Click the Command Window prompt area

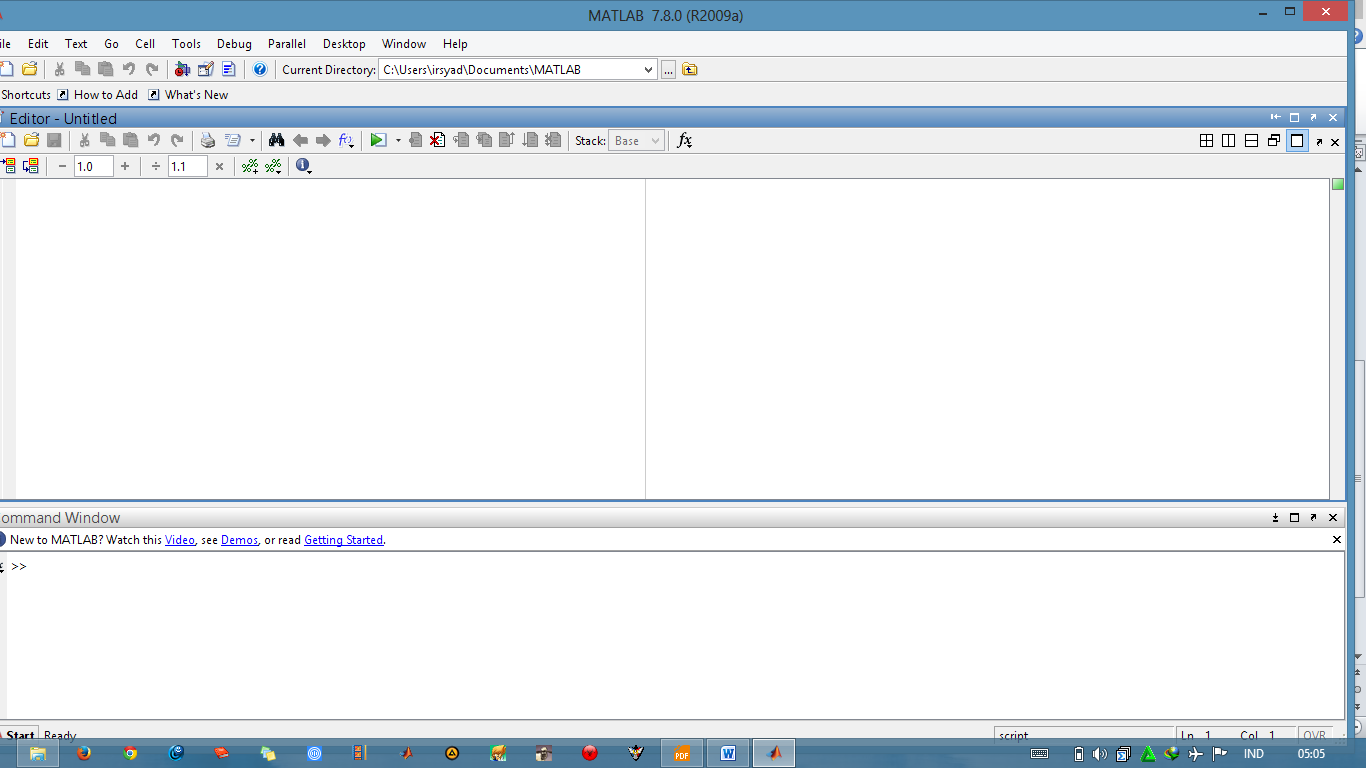[675, 635]
